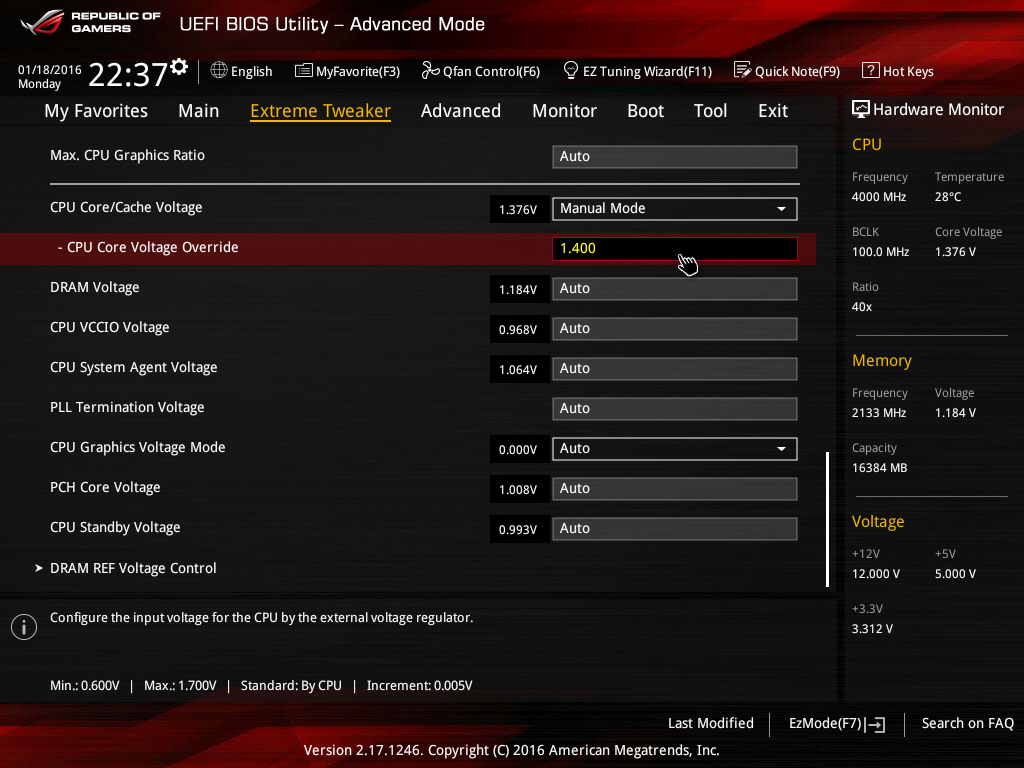Click PLL Termination Voltage Auto field
Viewport: 1024px width, 768px height.
pyautogui.click(x=675, y=409)
